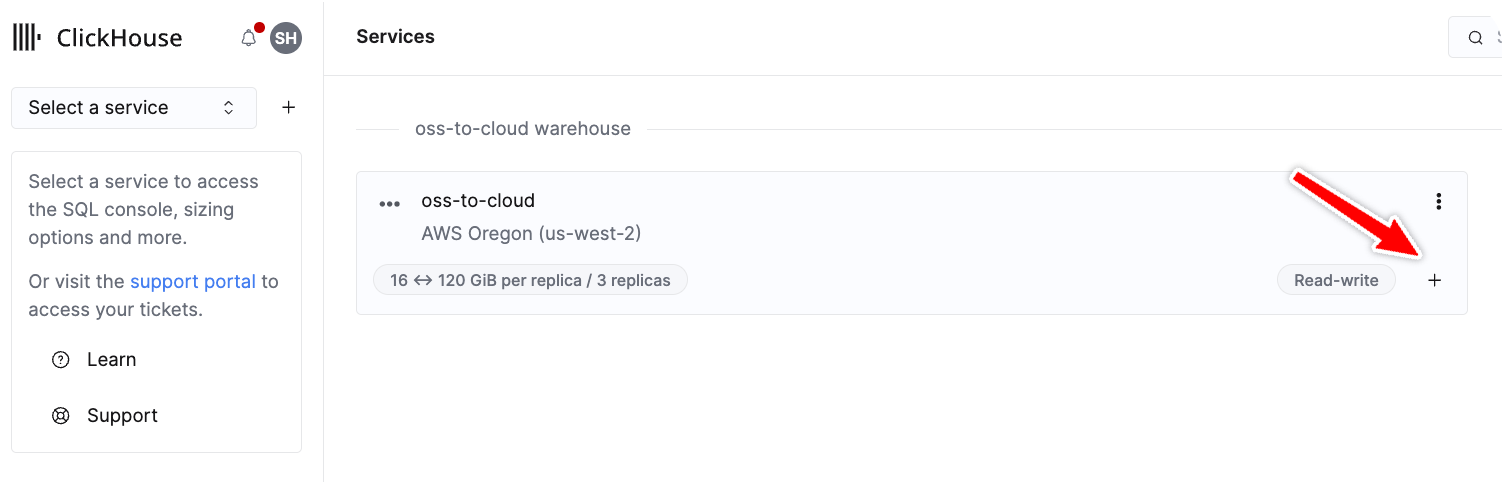1504x484 pixels.
Task: Click the sidebar SQL console help text
Action: (x=143, y=210)
